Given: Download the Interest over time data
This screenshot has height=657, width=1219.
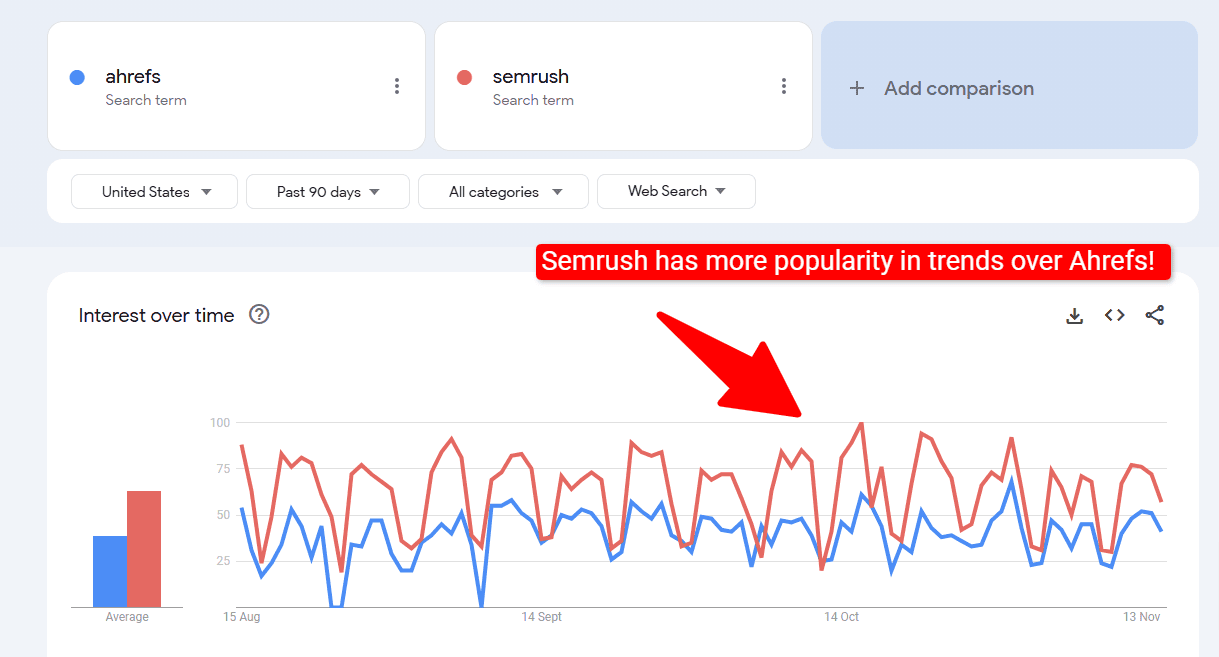Looking at the screenshot, I should click(1074, 315).
